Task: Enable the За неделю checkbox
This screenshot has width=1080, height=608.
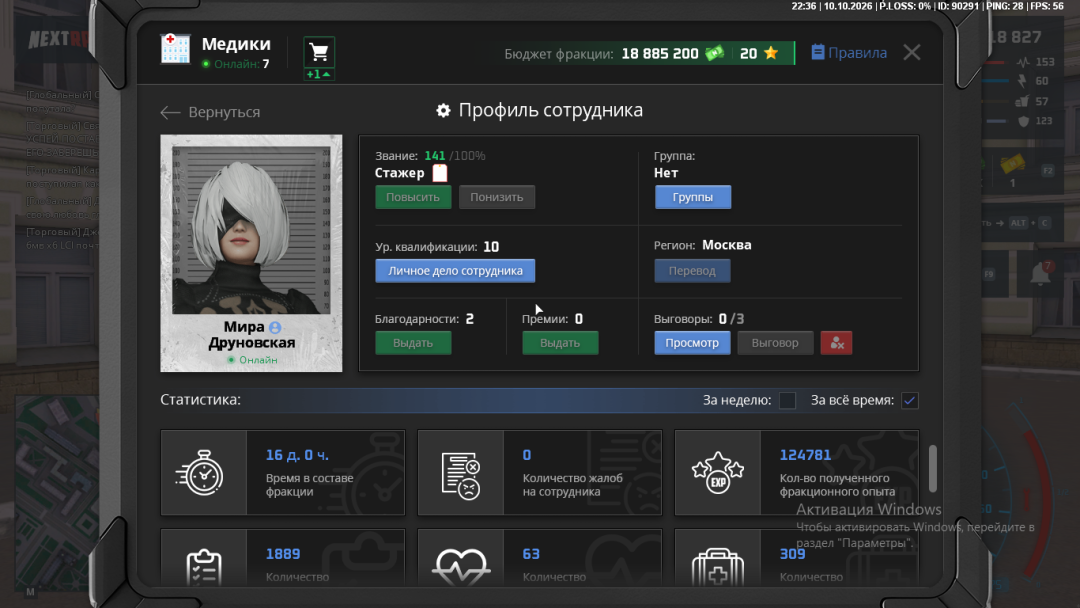Action: click(x=787, y=400)
